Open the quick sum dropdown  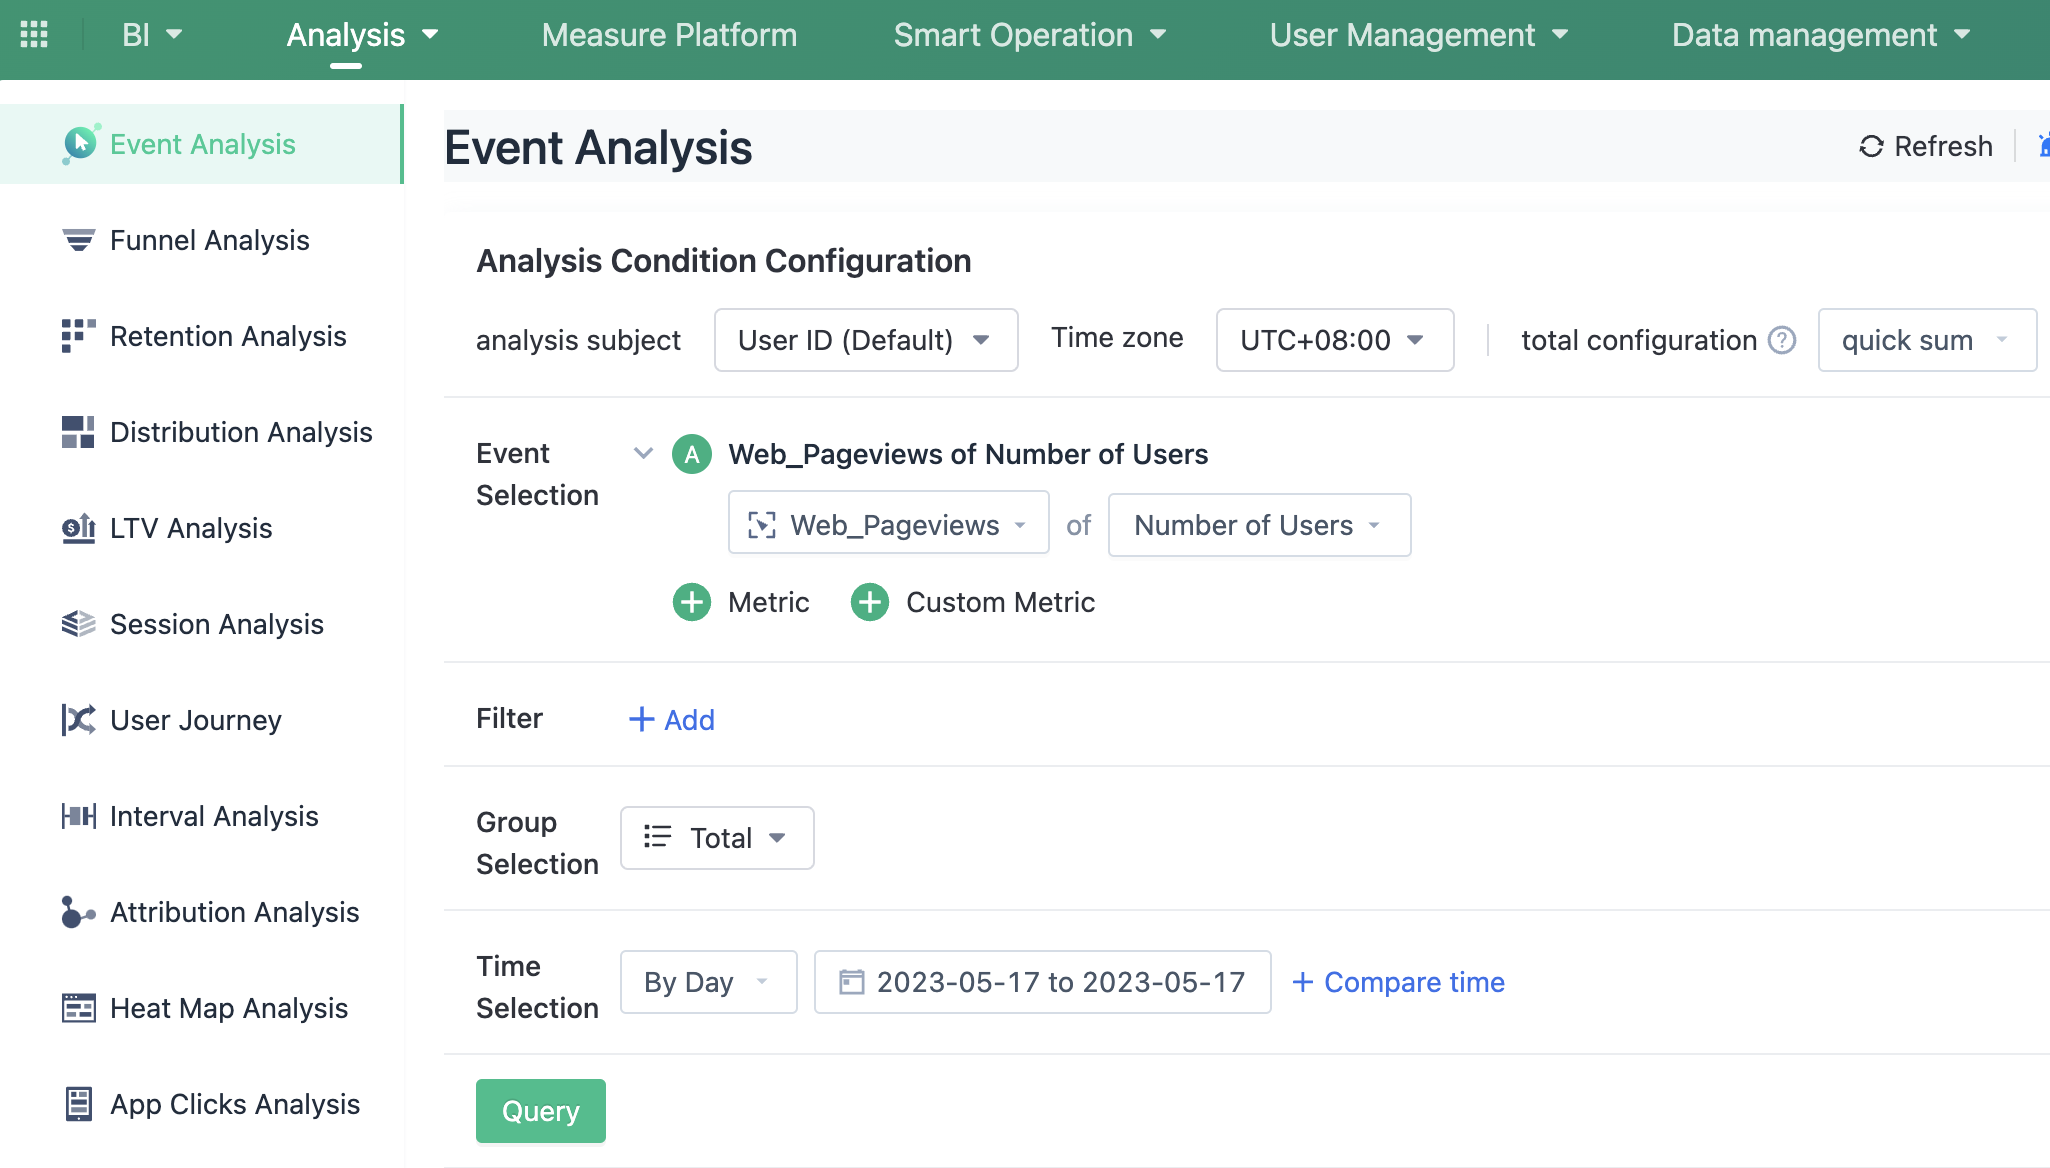click(1927, 340)
